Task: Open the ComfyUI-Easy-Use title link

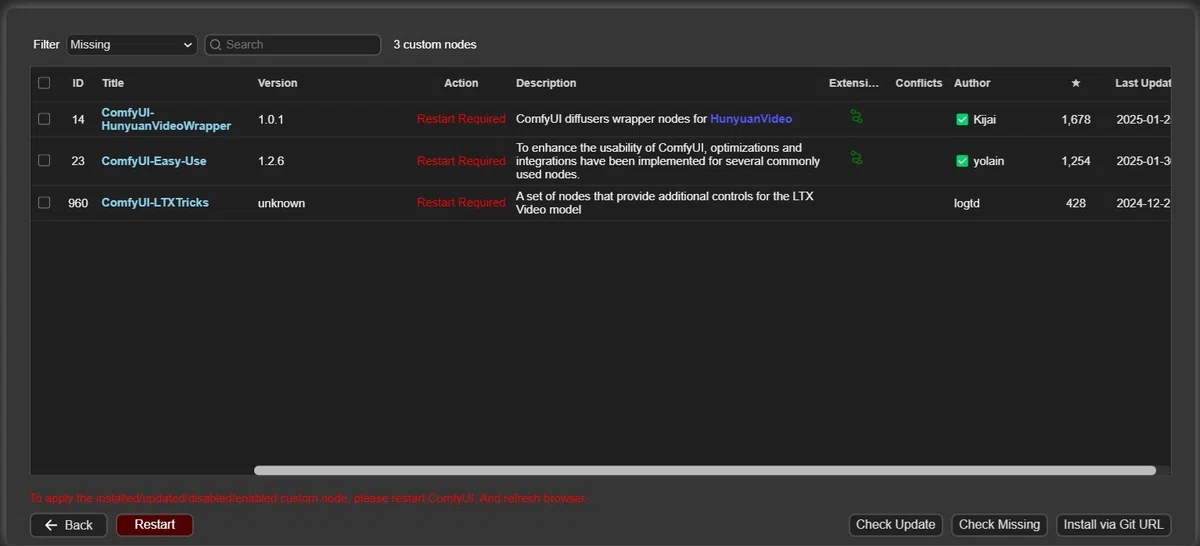Action: pyautogui.click(x=154, y=161)
